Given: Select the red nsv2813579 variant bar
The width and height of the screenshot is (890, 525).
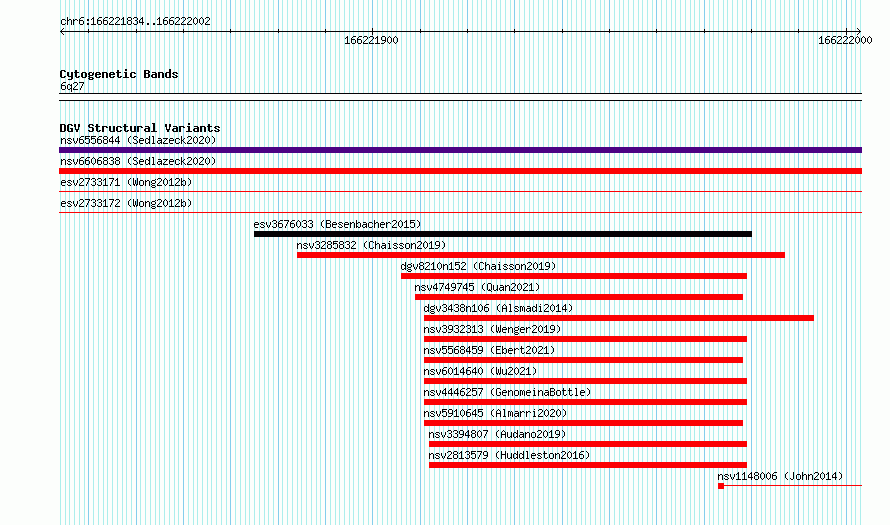Looking at the screenshot, I should 588,465.
